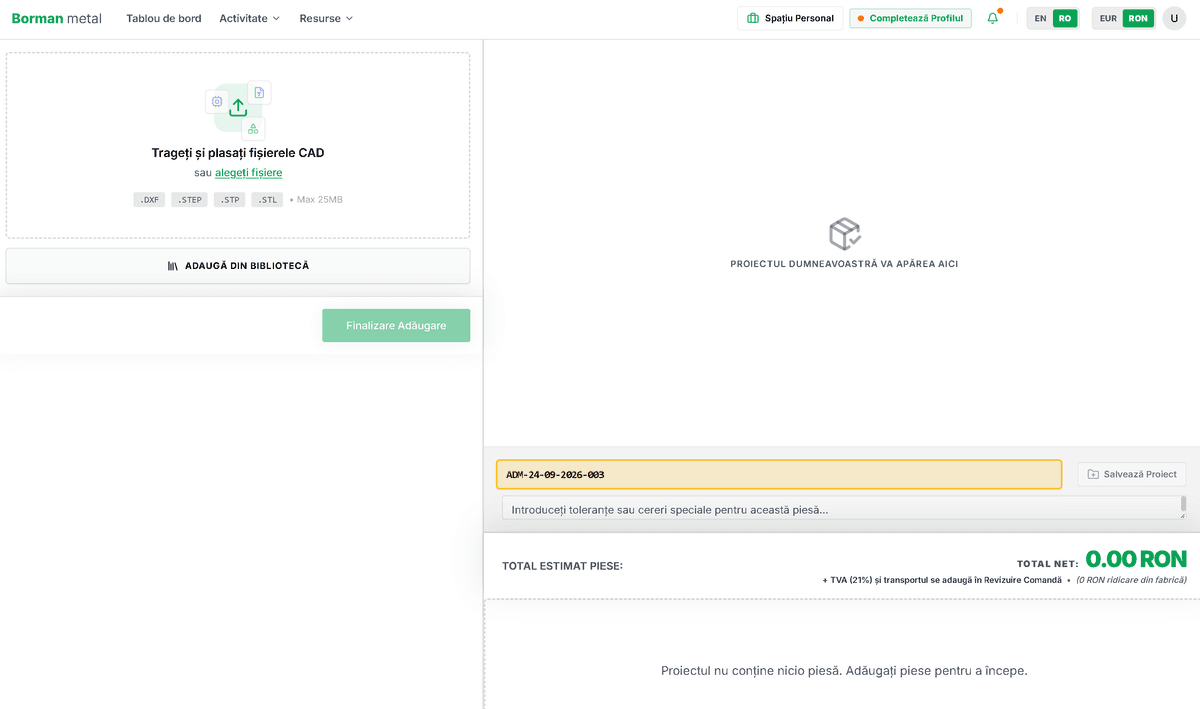Click the .STL format tag

click(267, 200)
